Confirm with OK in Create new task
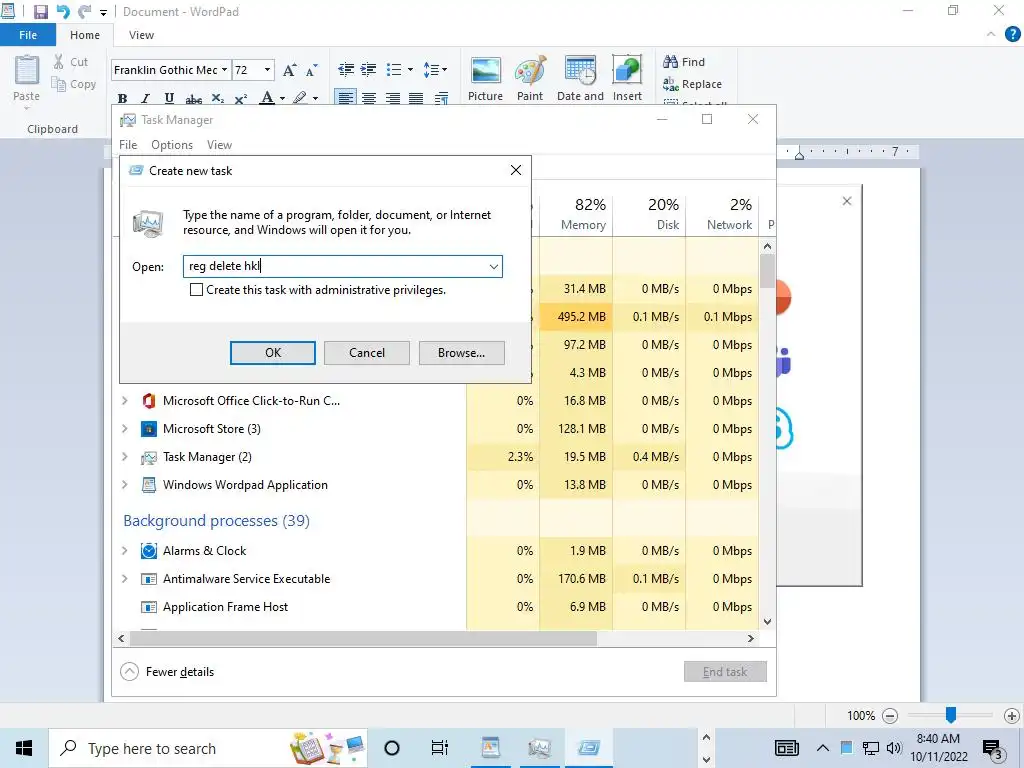The width and height of the screenshot is (1024, 768). click(x=272, y=353)
